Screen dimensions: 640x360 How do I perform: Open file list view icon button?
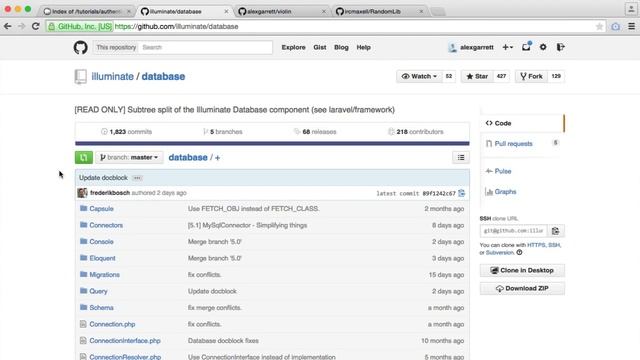coord(461,158)
